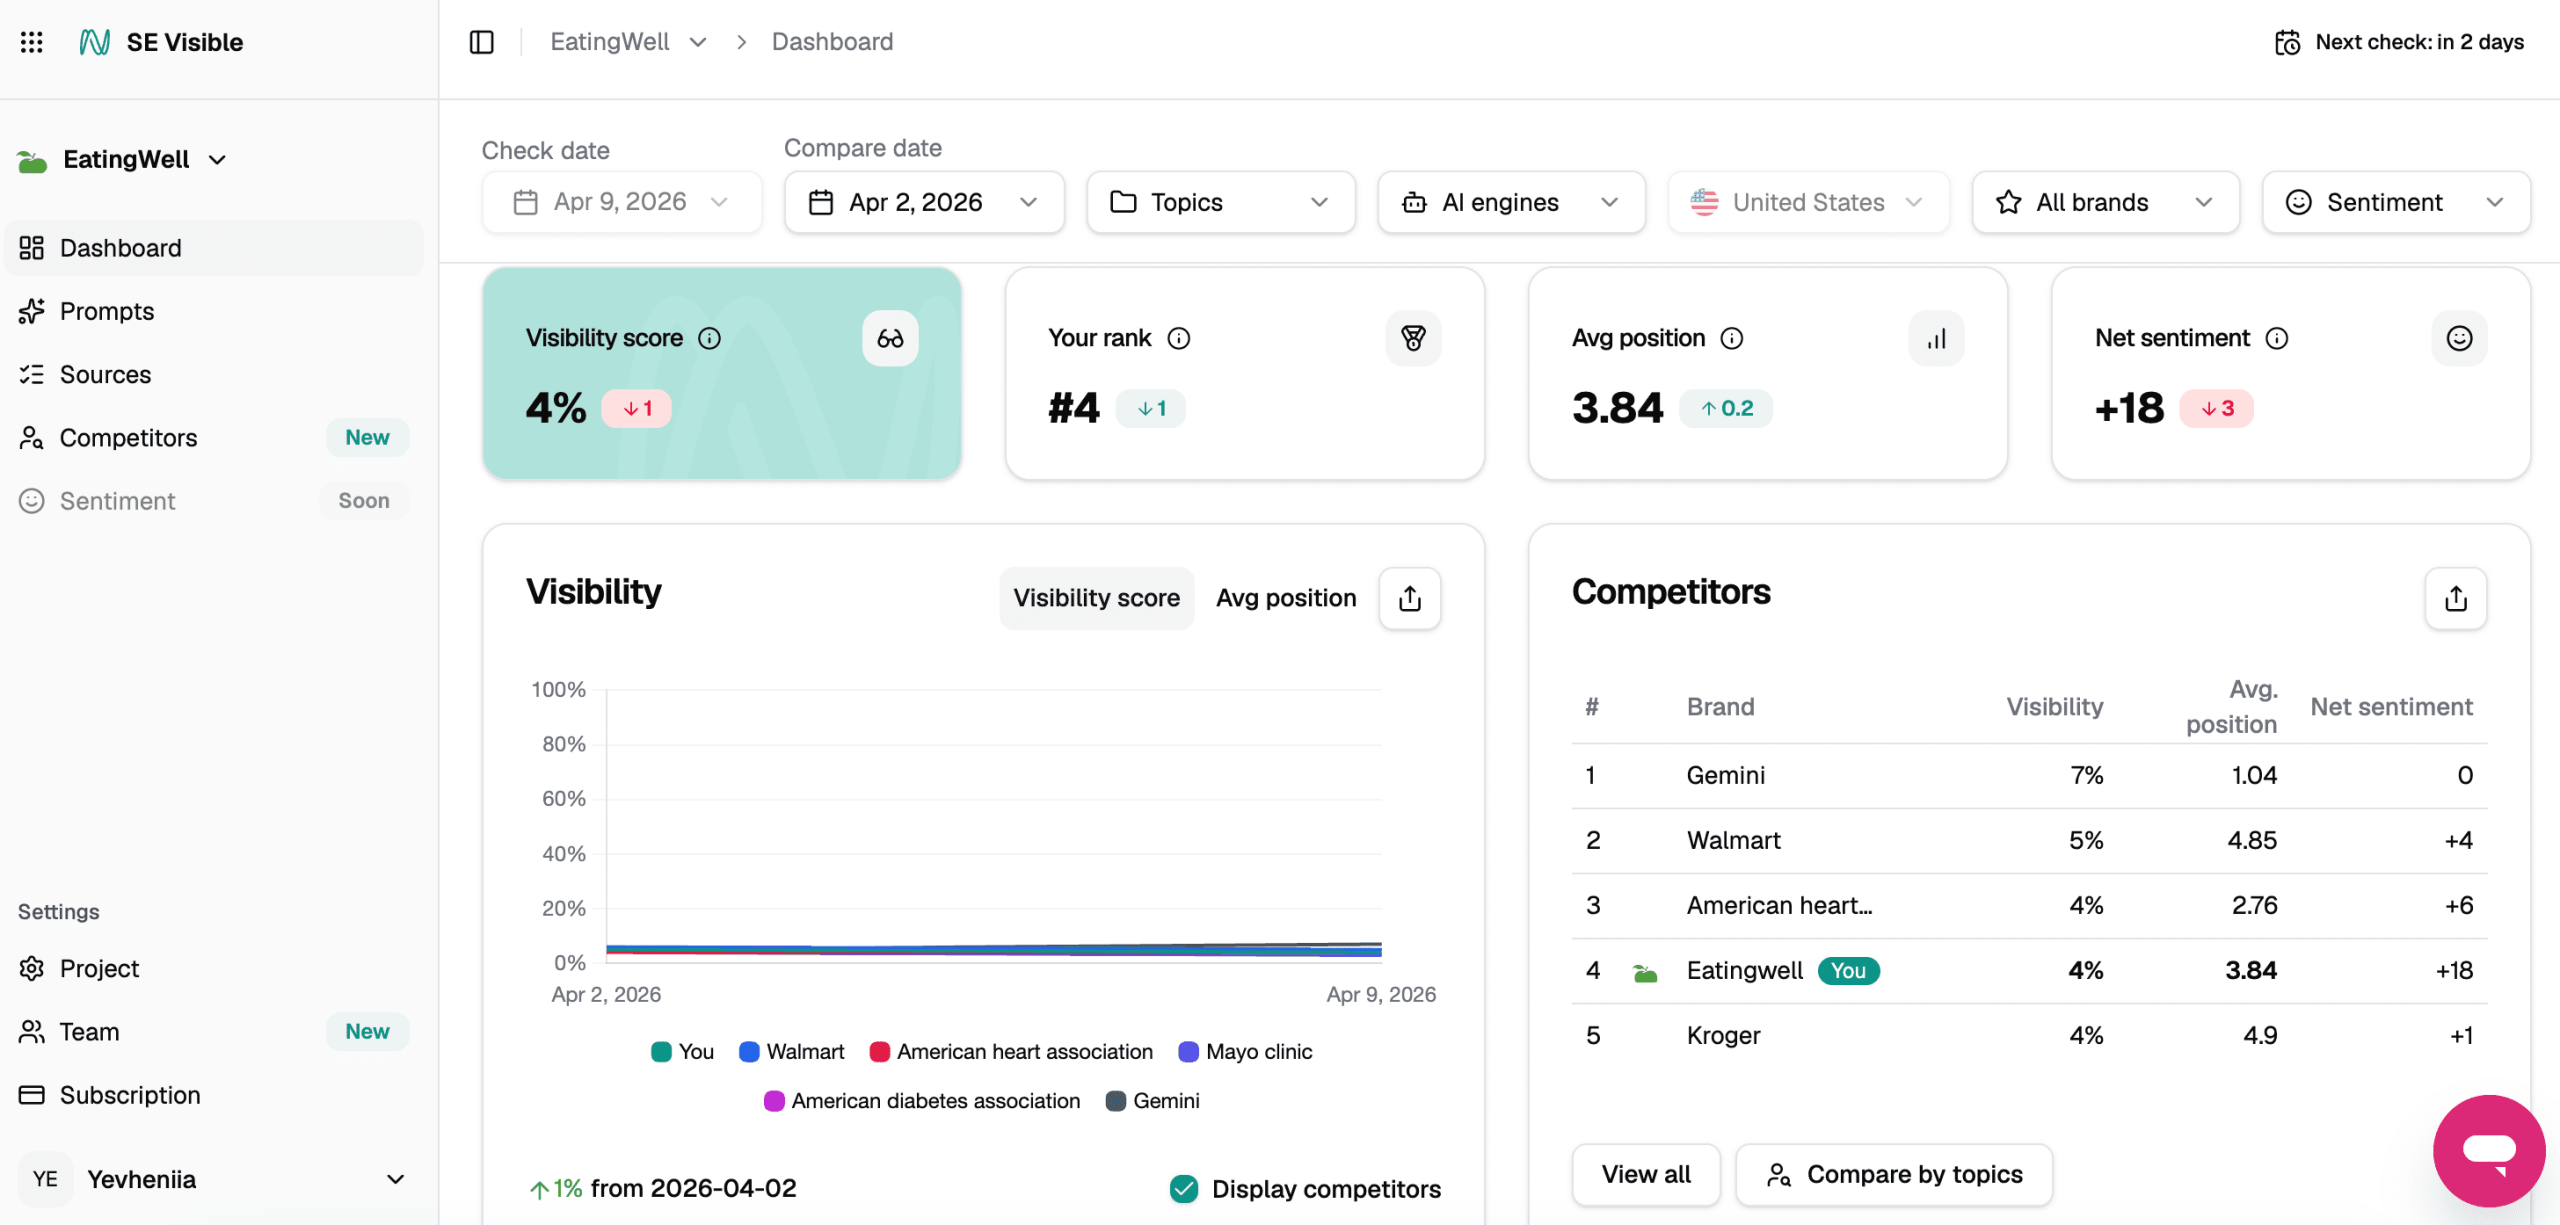Screen dimensions: 2560x1225
Task: Switch chart to Avg position
Action: point(1285,598)
